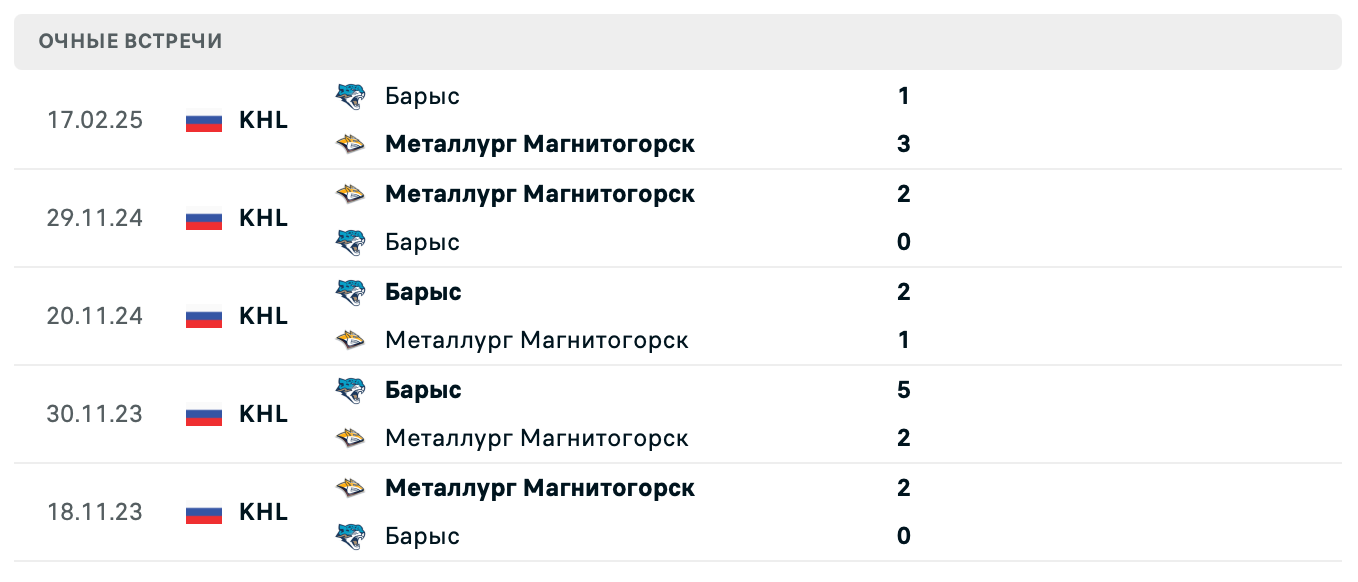Image resolution: width=1358 pixels, height=582 pixels.
Task: Click the ОЧНЫЕ ВСТРЕЧИ section header
Action: [x=131, y=41]
